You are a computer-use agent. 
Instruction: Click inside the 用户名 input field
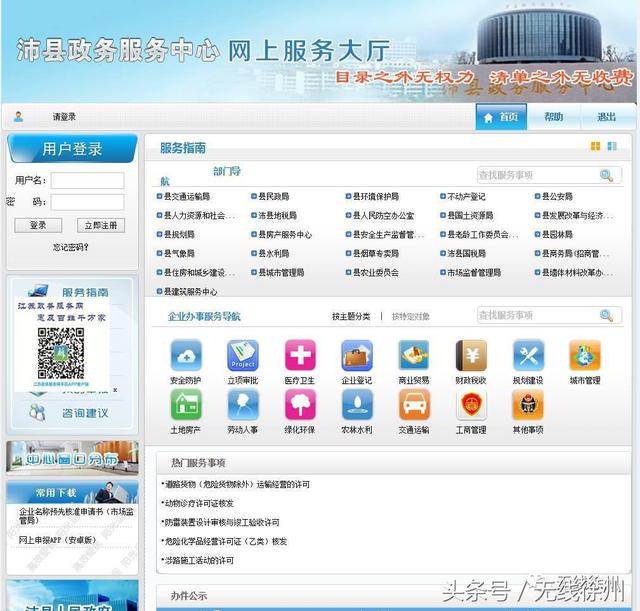click(x=87, y=180)
